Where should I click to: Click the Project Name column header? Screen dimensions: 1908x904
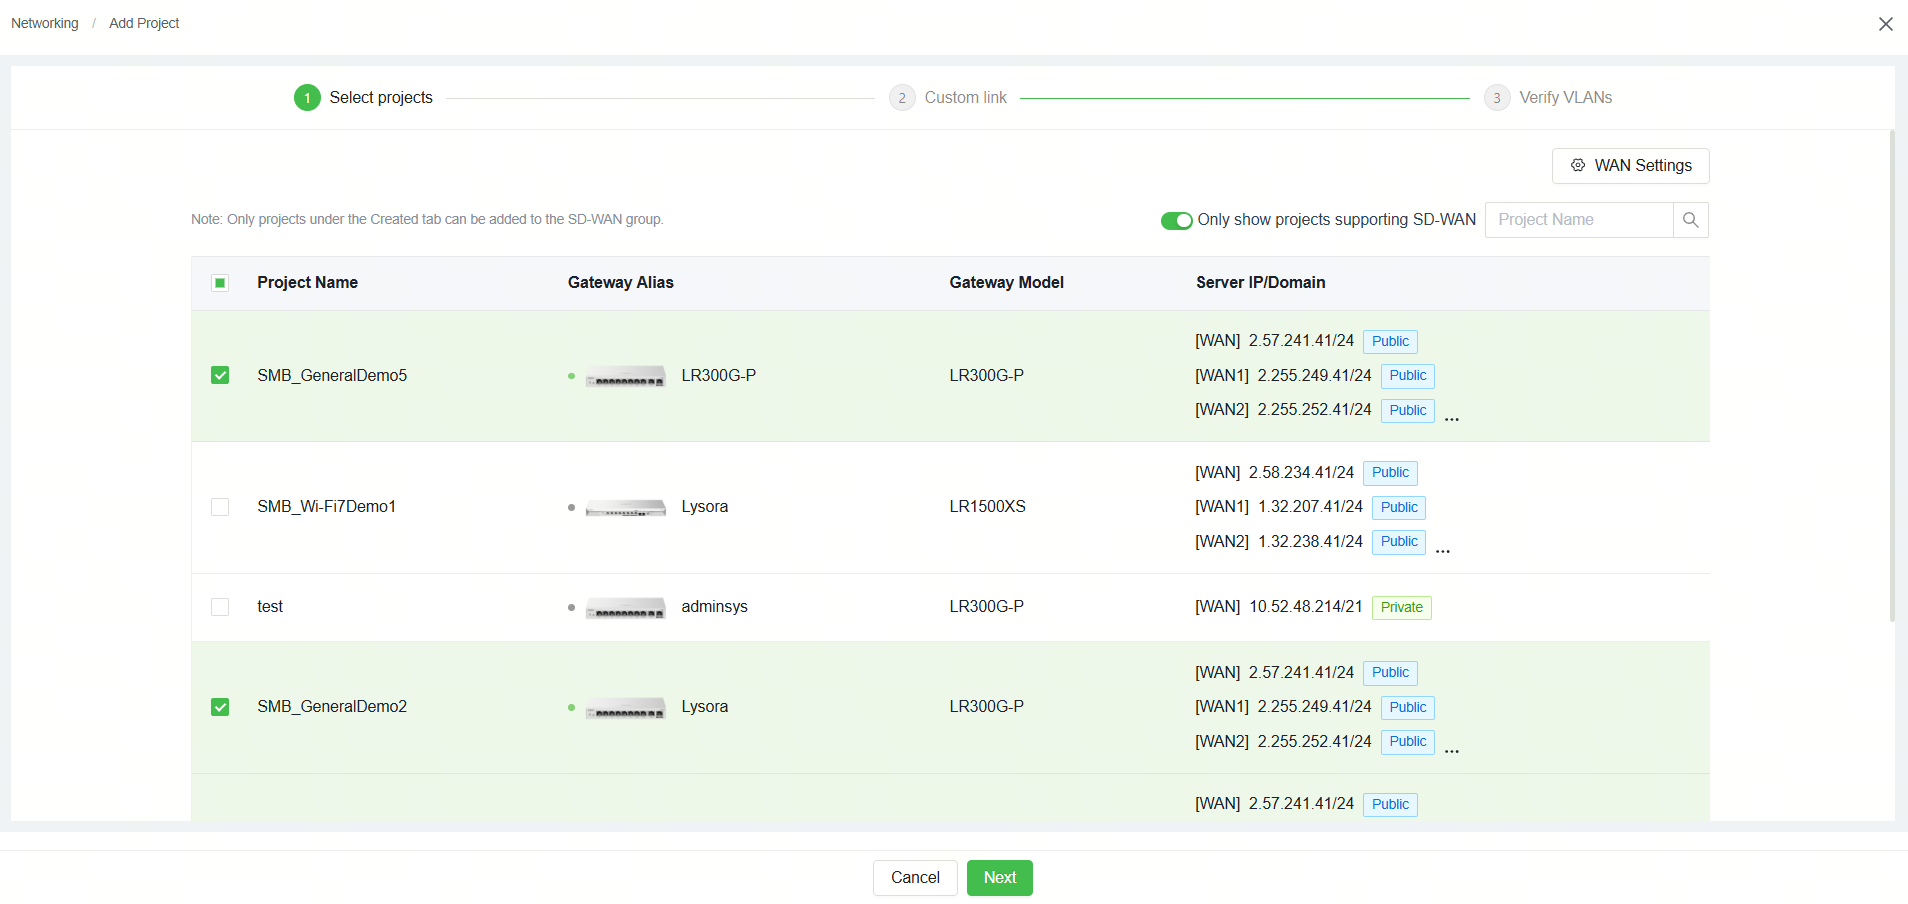(307, 283)
